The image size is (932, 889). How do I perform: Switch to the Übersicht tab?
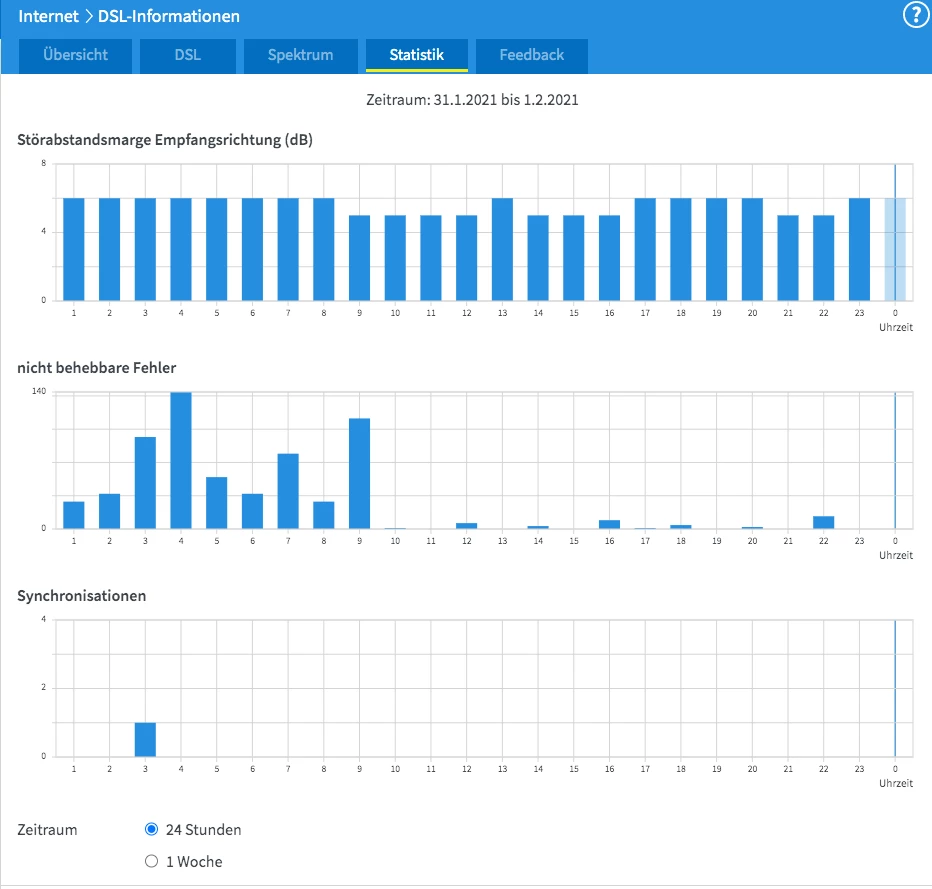coord(75,55)
